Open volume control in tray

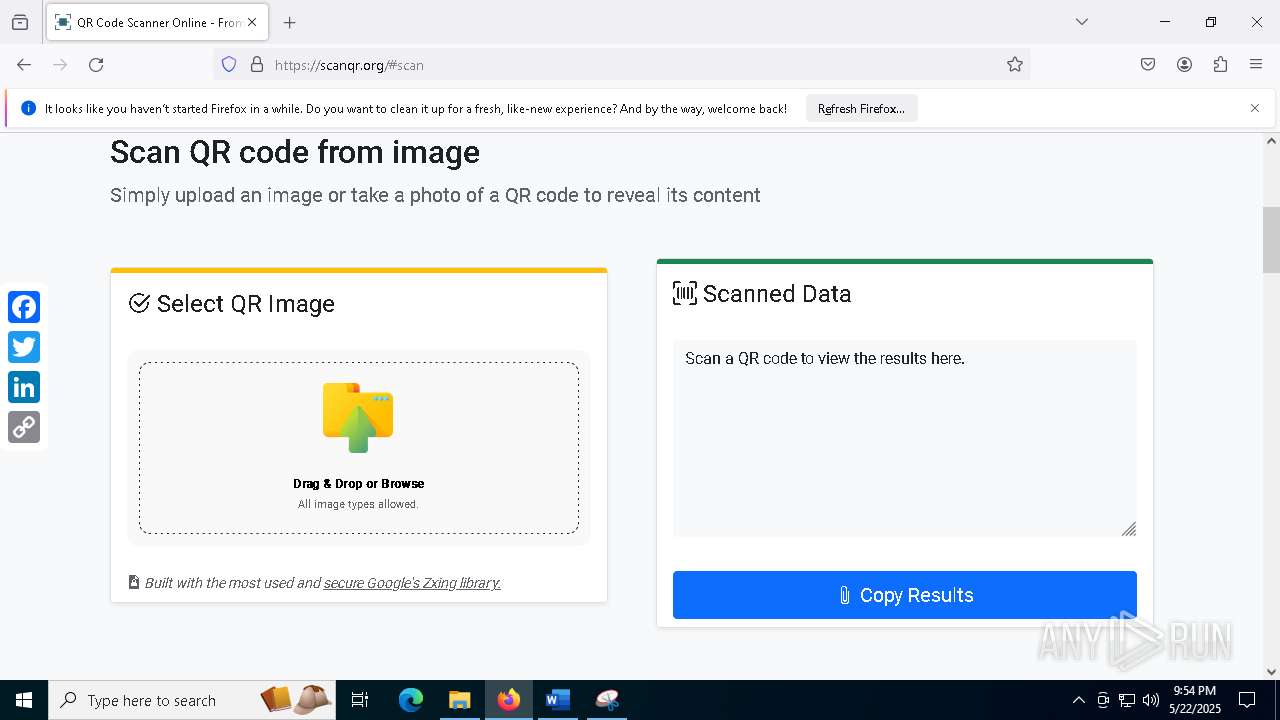click(1151, 700)
